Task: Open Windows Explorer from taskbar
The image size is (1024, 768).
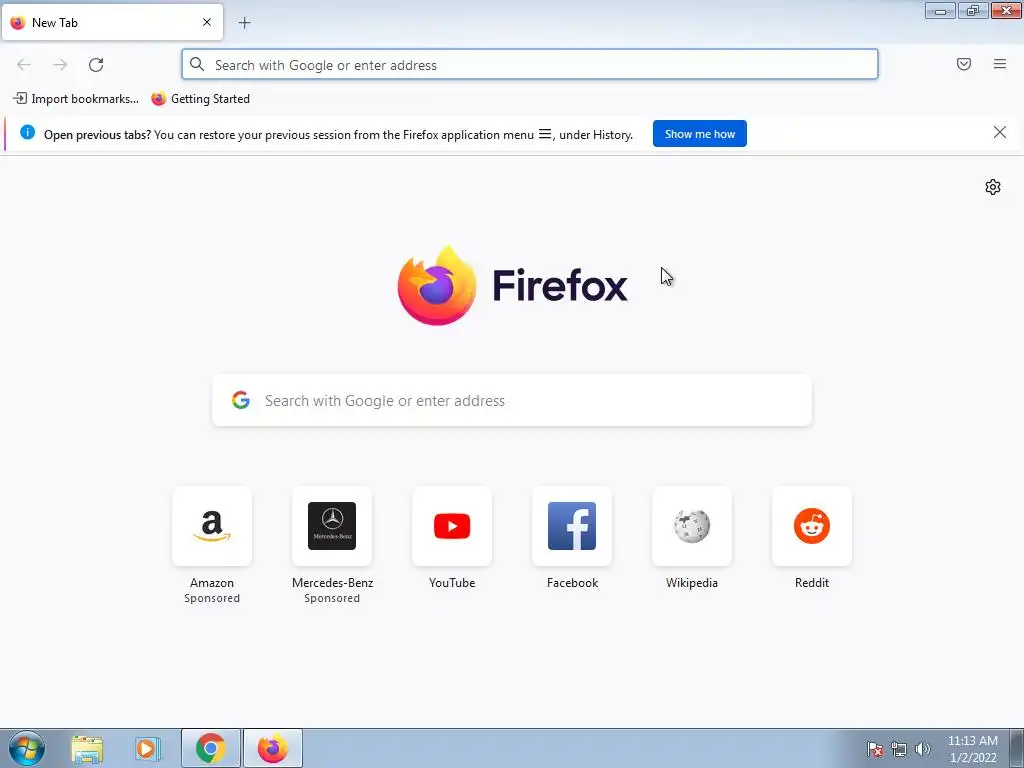Action: [87, 748]
